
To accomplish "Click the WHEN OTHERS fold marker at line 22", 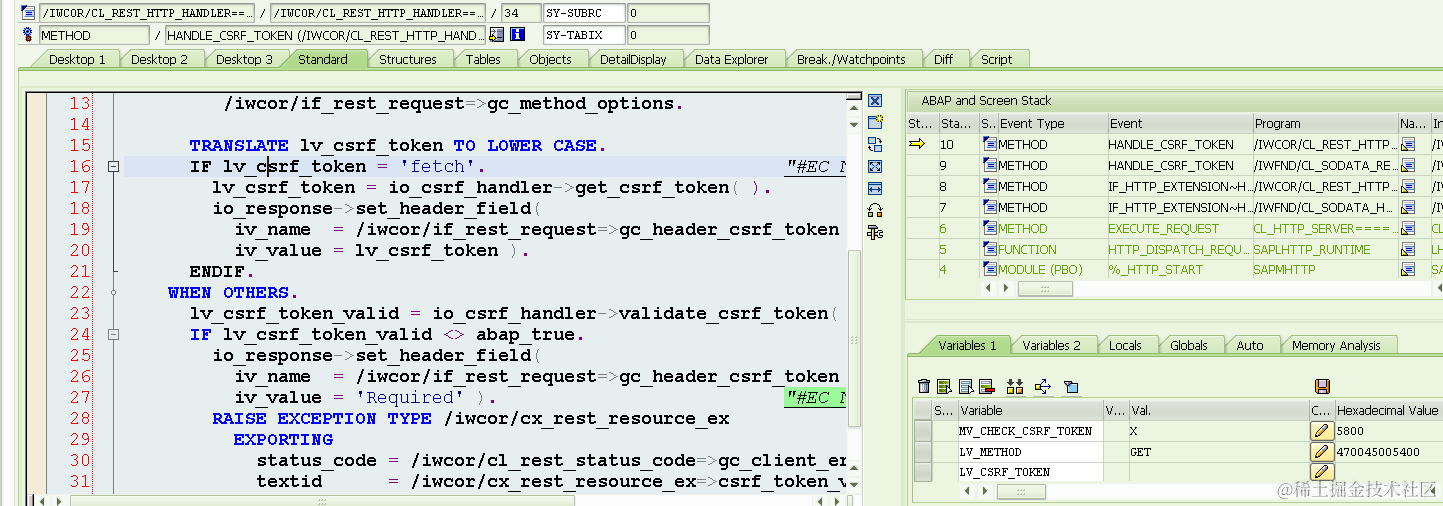I will 113,292.
